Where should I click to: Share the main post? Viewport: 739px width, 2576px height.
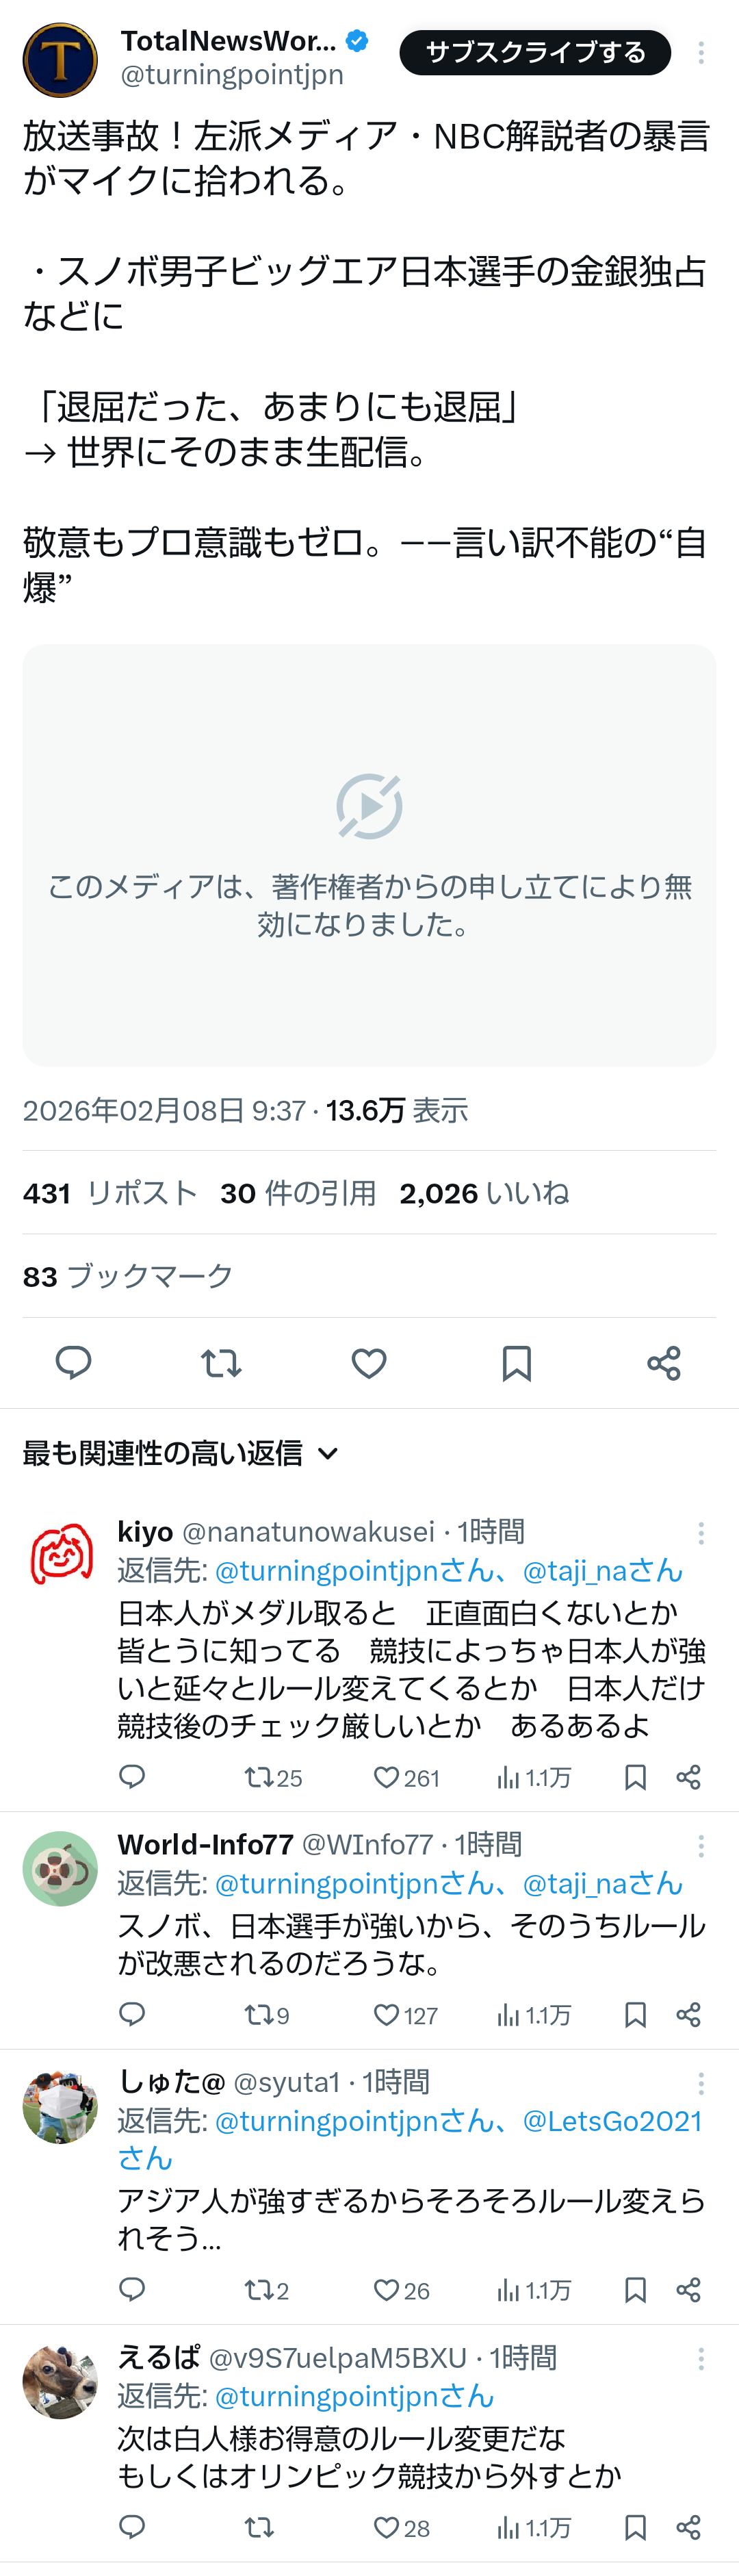coord(664,1363)
